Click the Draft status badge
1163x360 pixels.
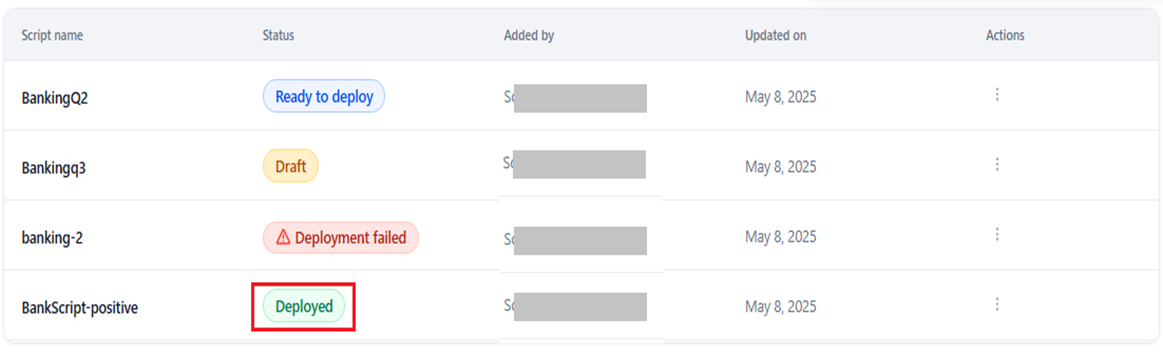[291, 166]
